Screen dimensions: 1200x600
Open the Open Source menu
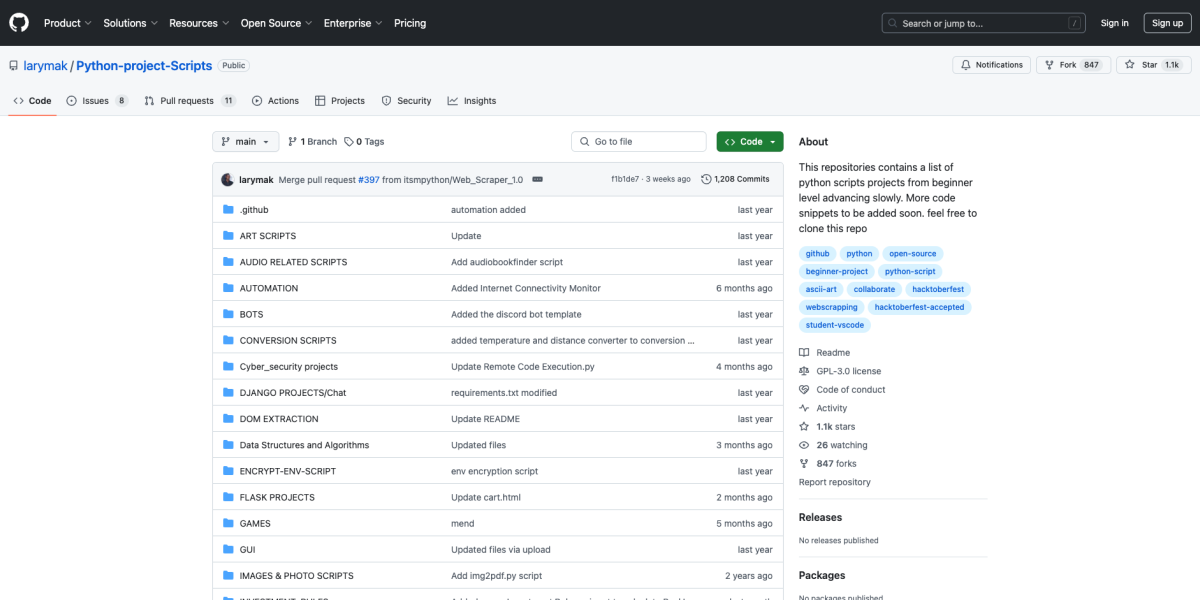(274, 23)
